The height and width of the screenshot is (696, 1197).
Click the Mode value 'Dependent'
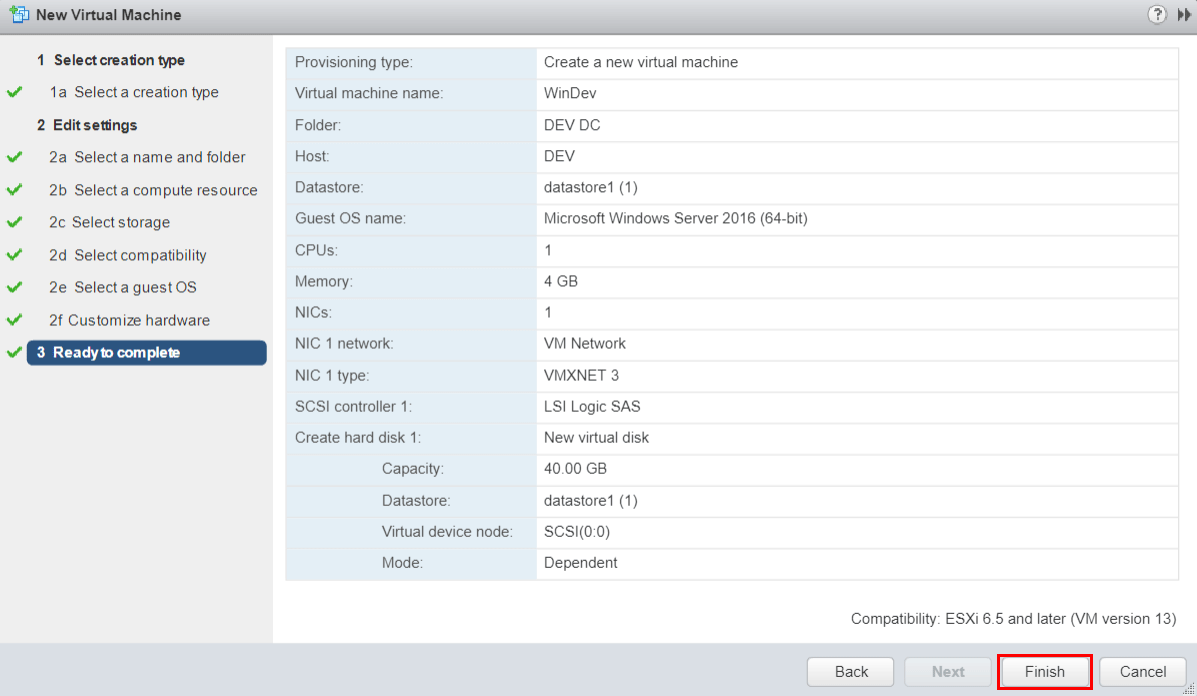click(580, 563)
